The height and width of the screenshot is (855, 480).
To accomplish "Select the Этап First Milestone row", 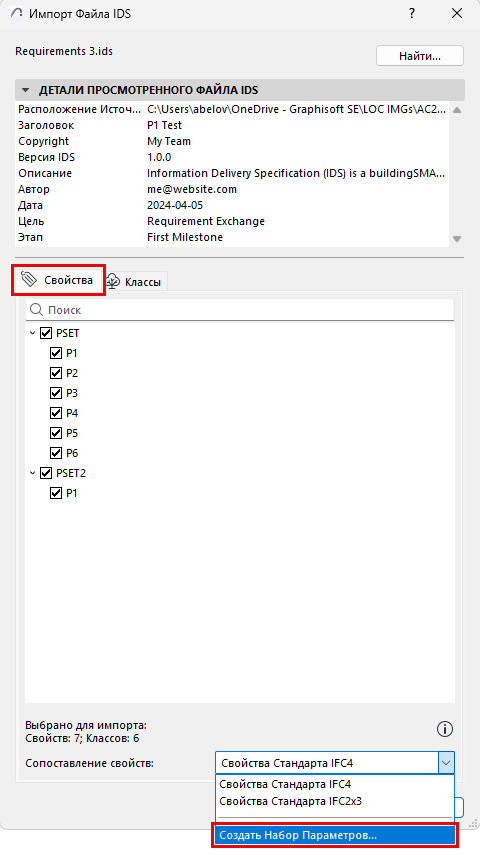I will pos(232,237).
